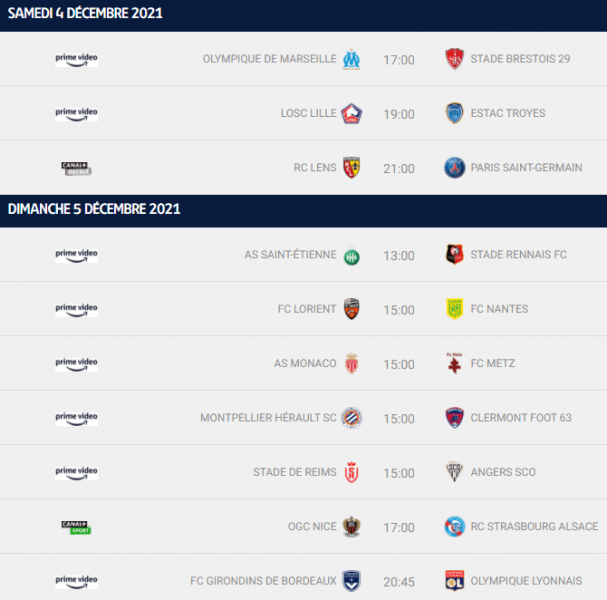Click the Olympique de Marseille club crest
The width and height of the screenshot is (607, 600).
pyautogui.click(x=351, y=59)
